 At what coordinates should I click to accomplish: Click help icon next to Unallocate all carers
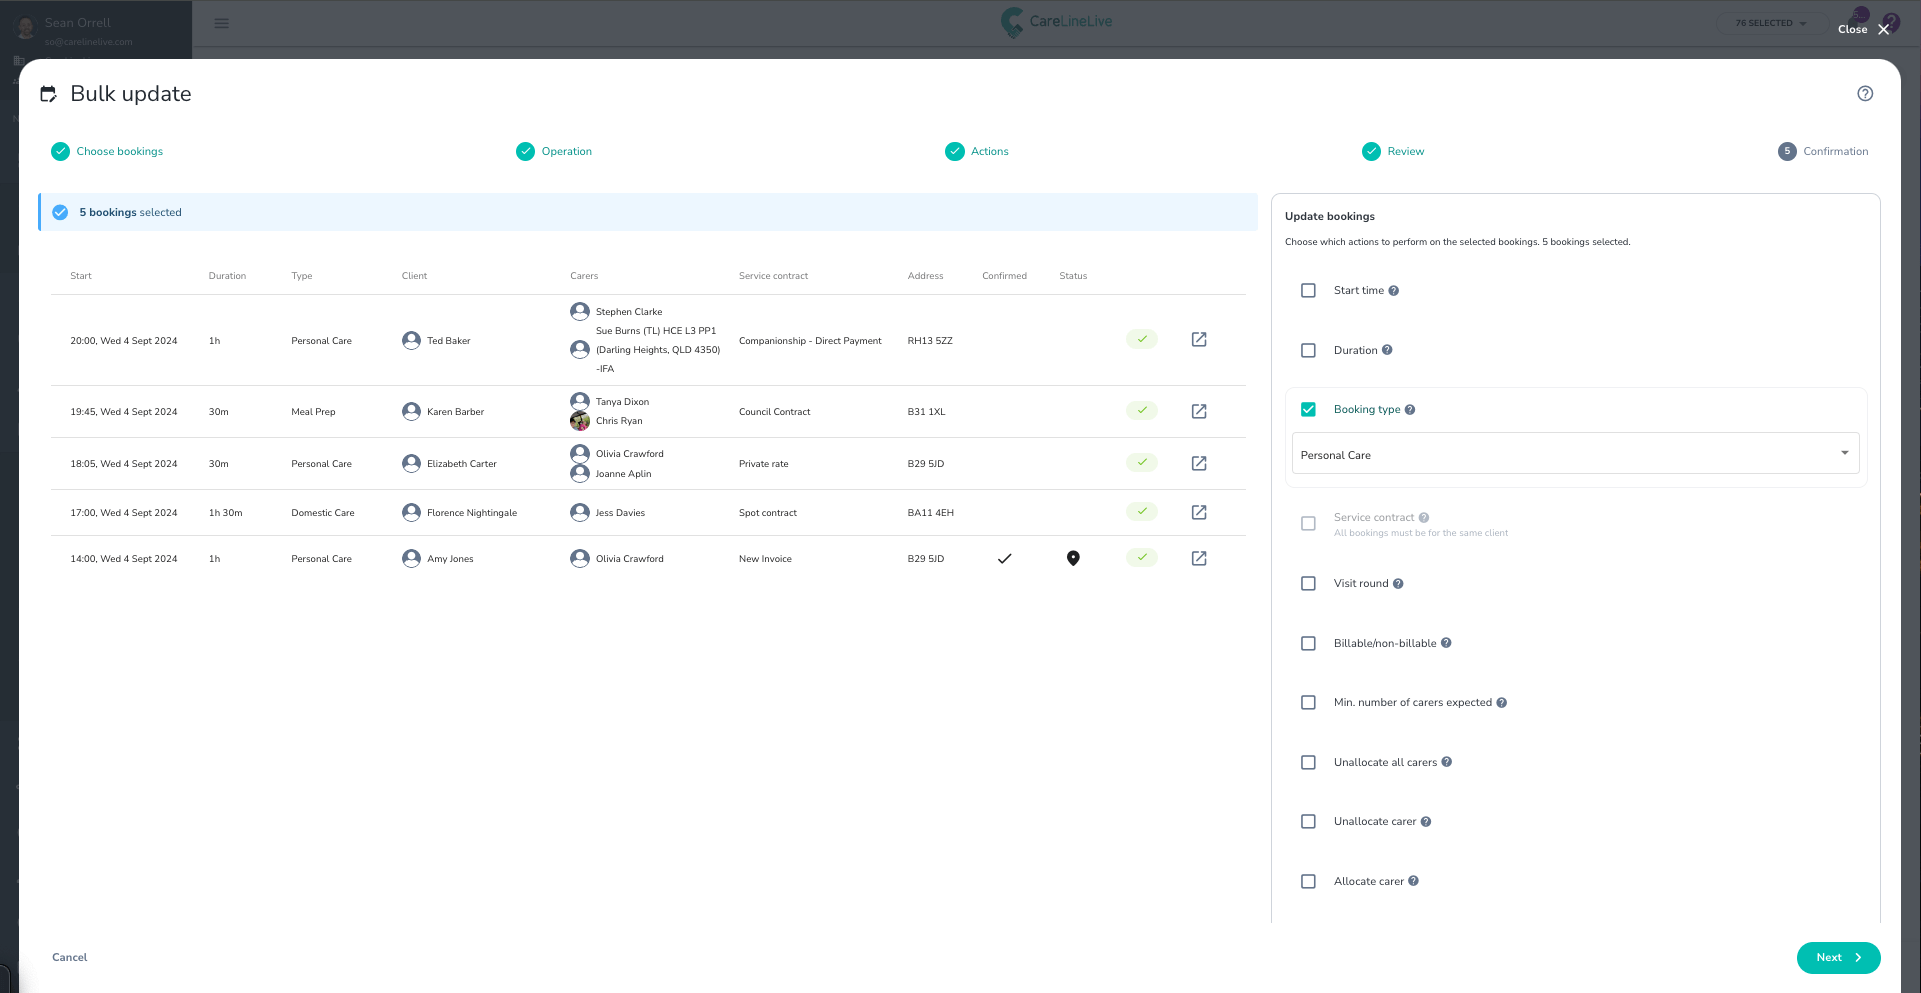pyautogui.click(x=1447, y=762)
